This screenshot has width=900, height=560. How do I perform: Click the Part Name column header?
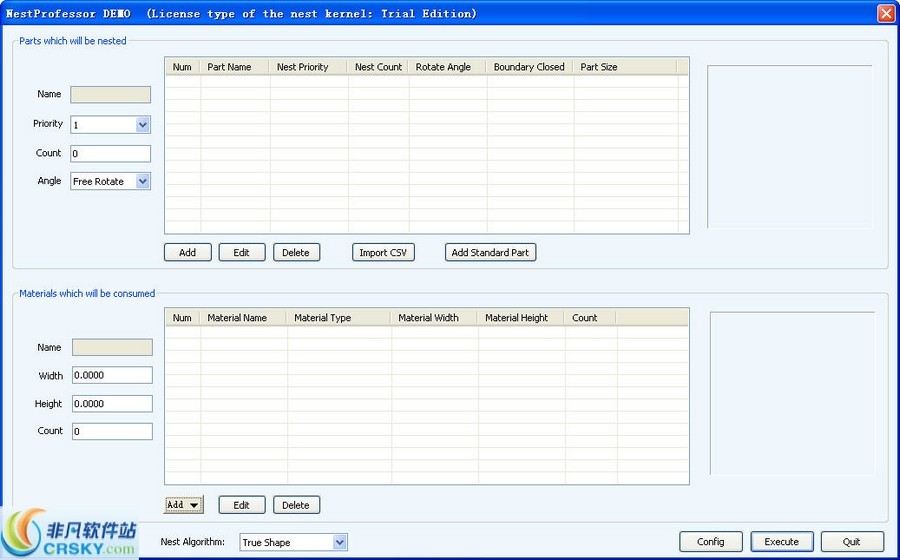click(x=235, y=67)
